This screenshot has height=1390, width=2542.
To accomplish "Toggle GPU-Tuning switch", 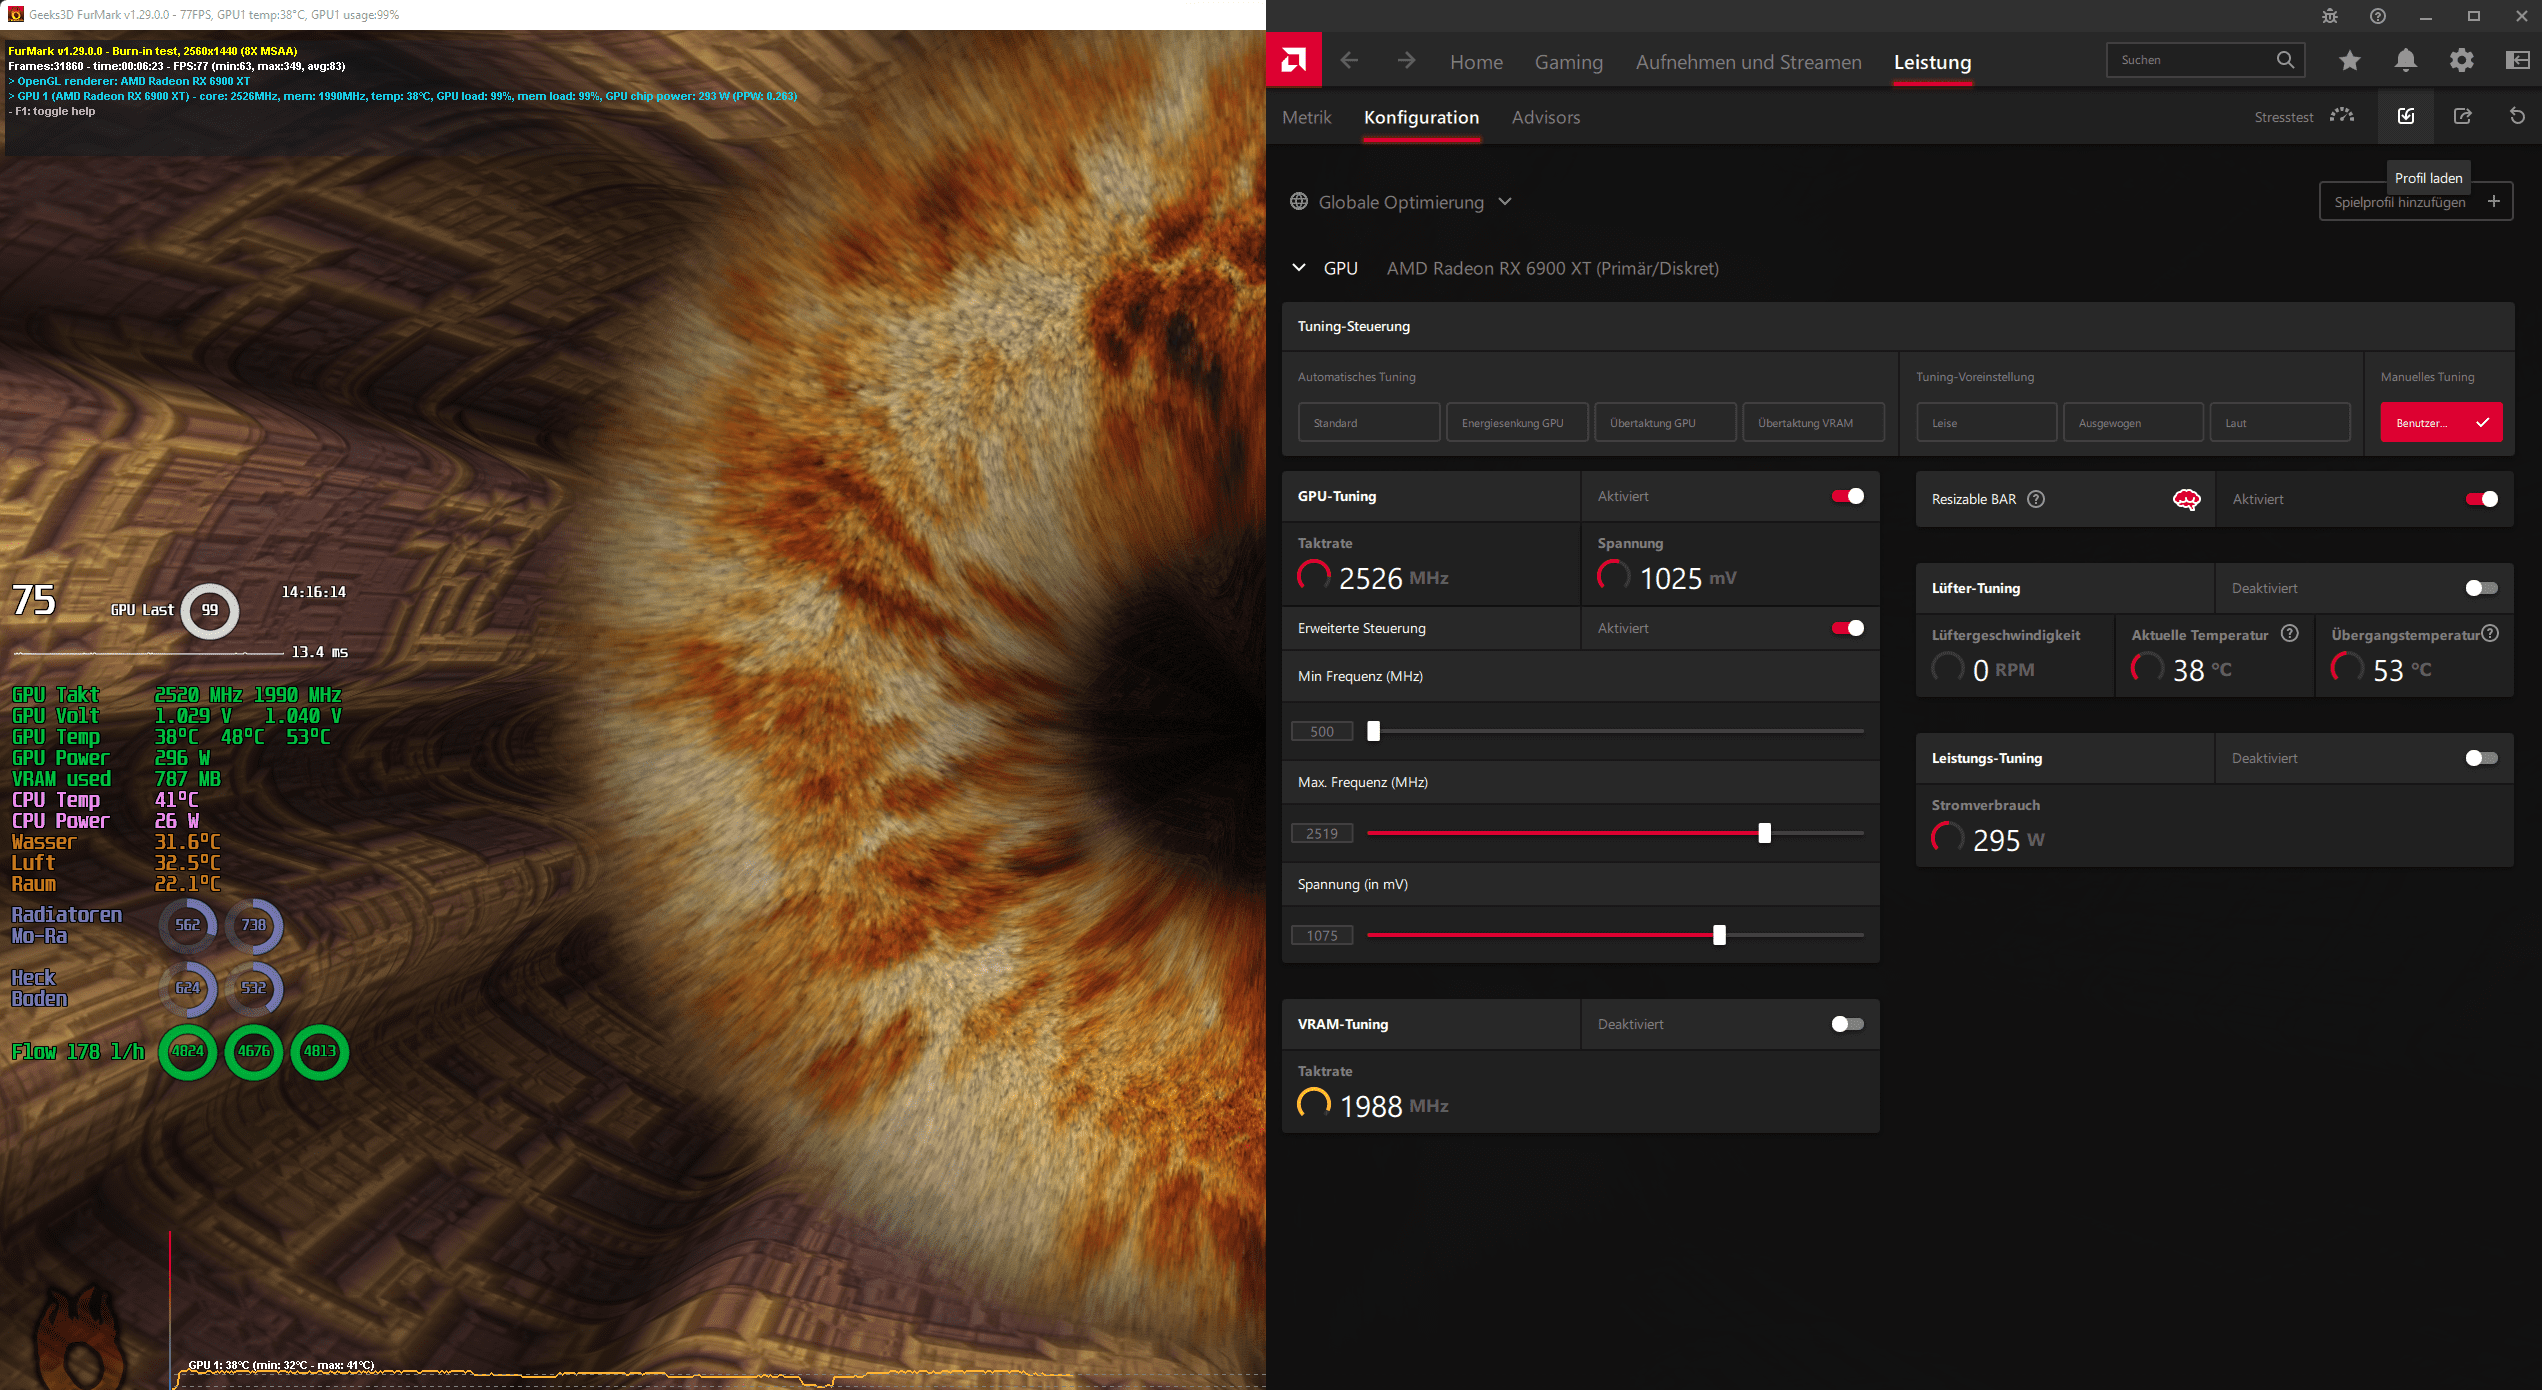I will click(x=1847, y=496).
